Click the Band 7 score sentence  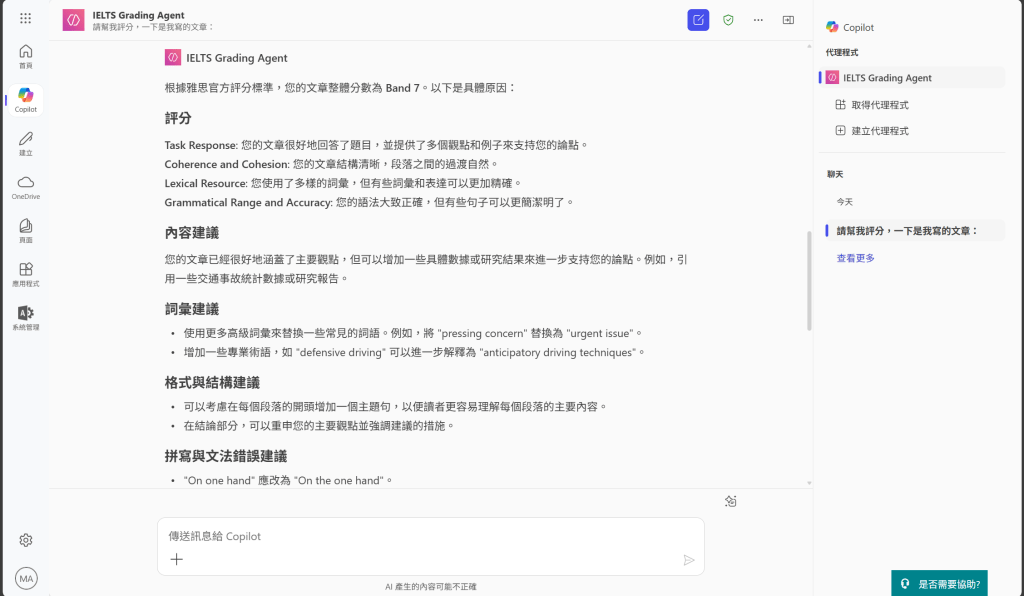[341, 87]
